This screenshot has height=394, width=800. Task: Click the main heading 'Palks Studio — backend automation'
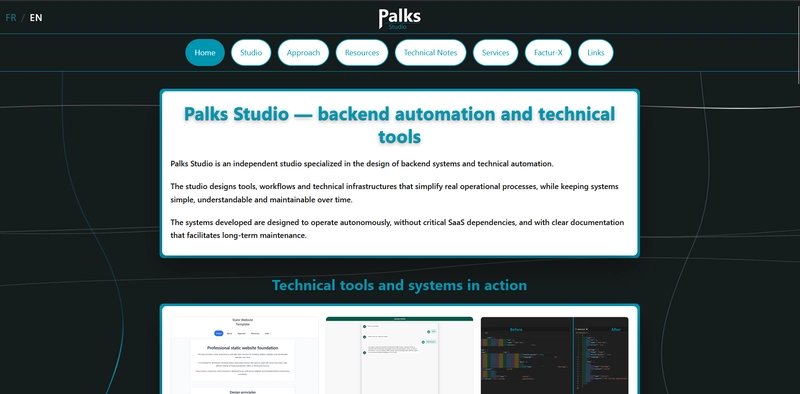399,125
